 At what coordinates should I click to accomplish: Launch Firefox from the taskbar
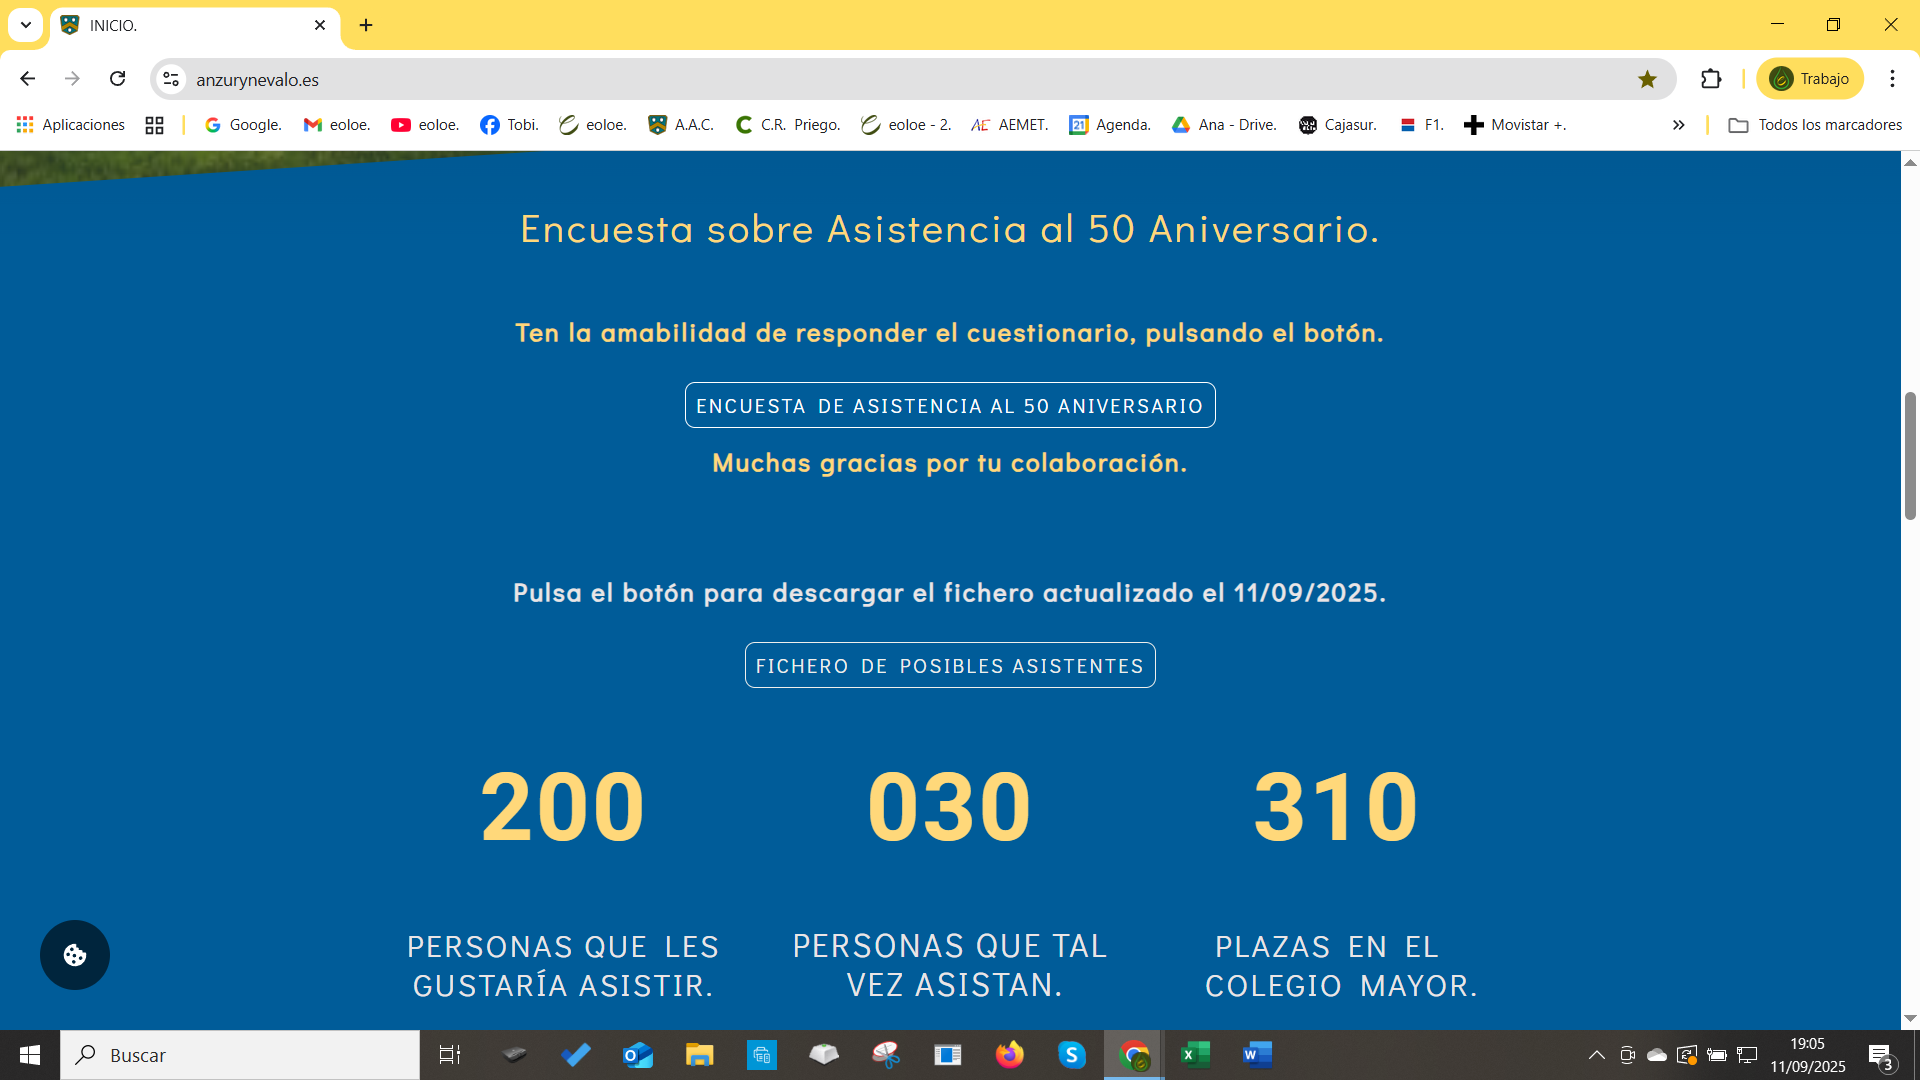[x=1010, y=1055]
